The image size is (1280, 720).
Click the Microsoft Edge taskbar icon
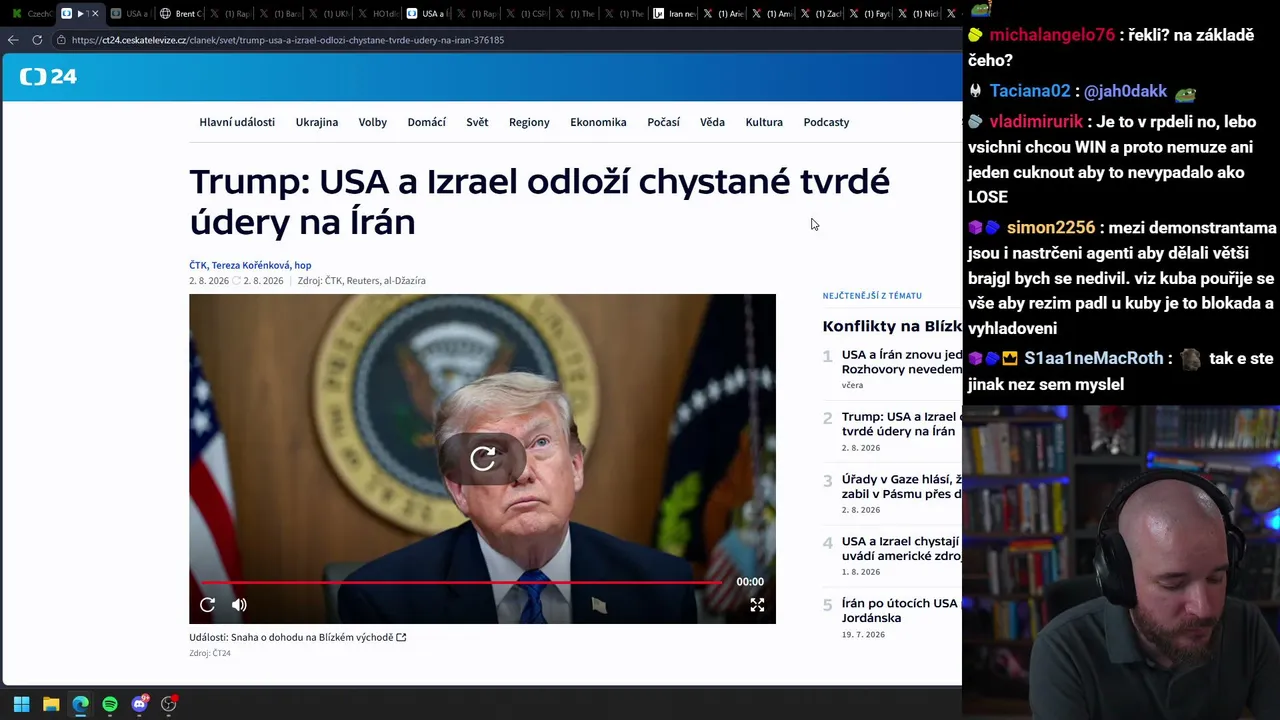(80, 704)
